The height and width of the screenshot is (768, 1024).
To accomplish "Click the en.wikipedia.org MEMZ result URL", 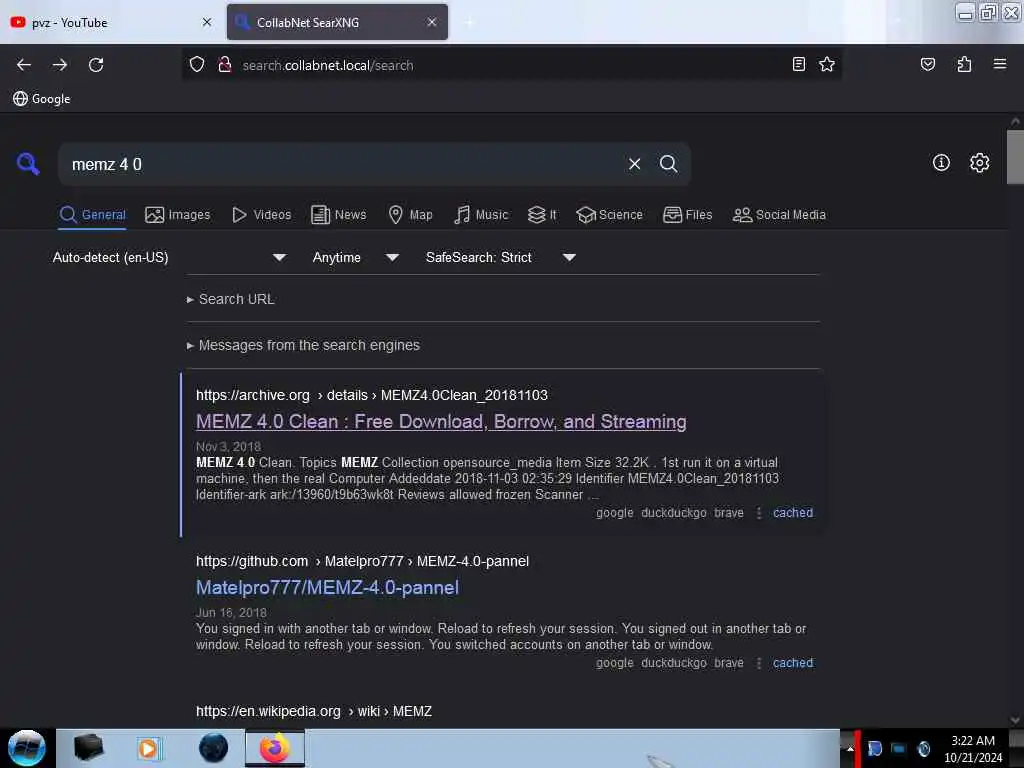I will 313,711.
